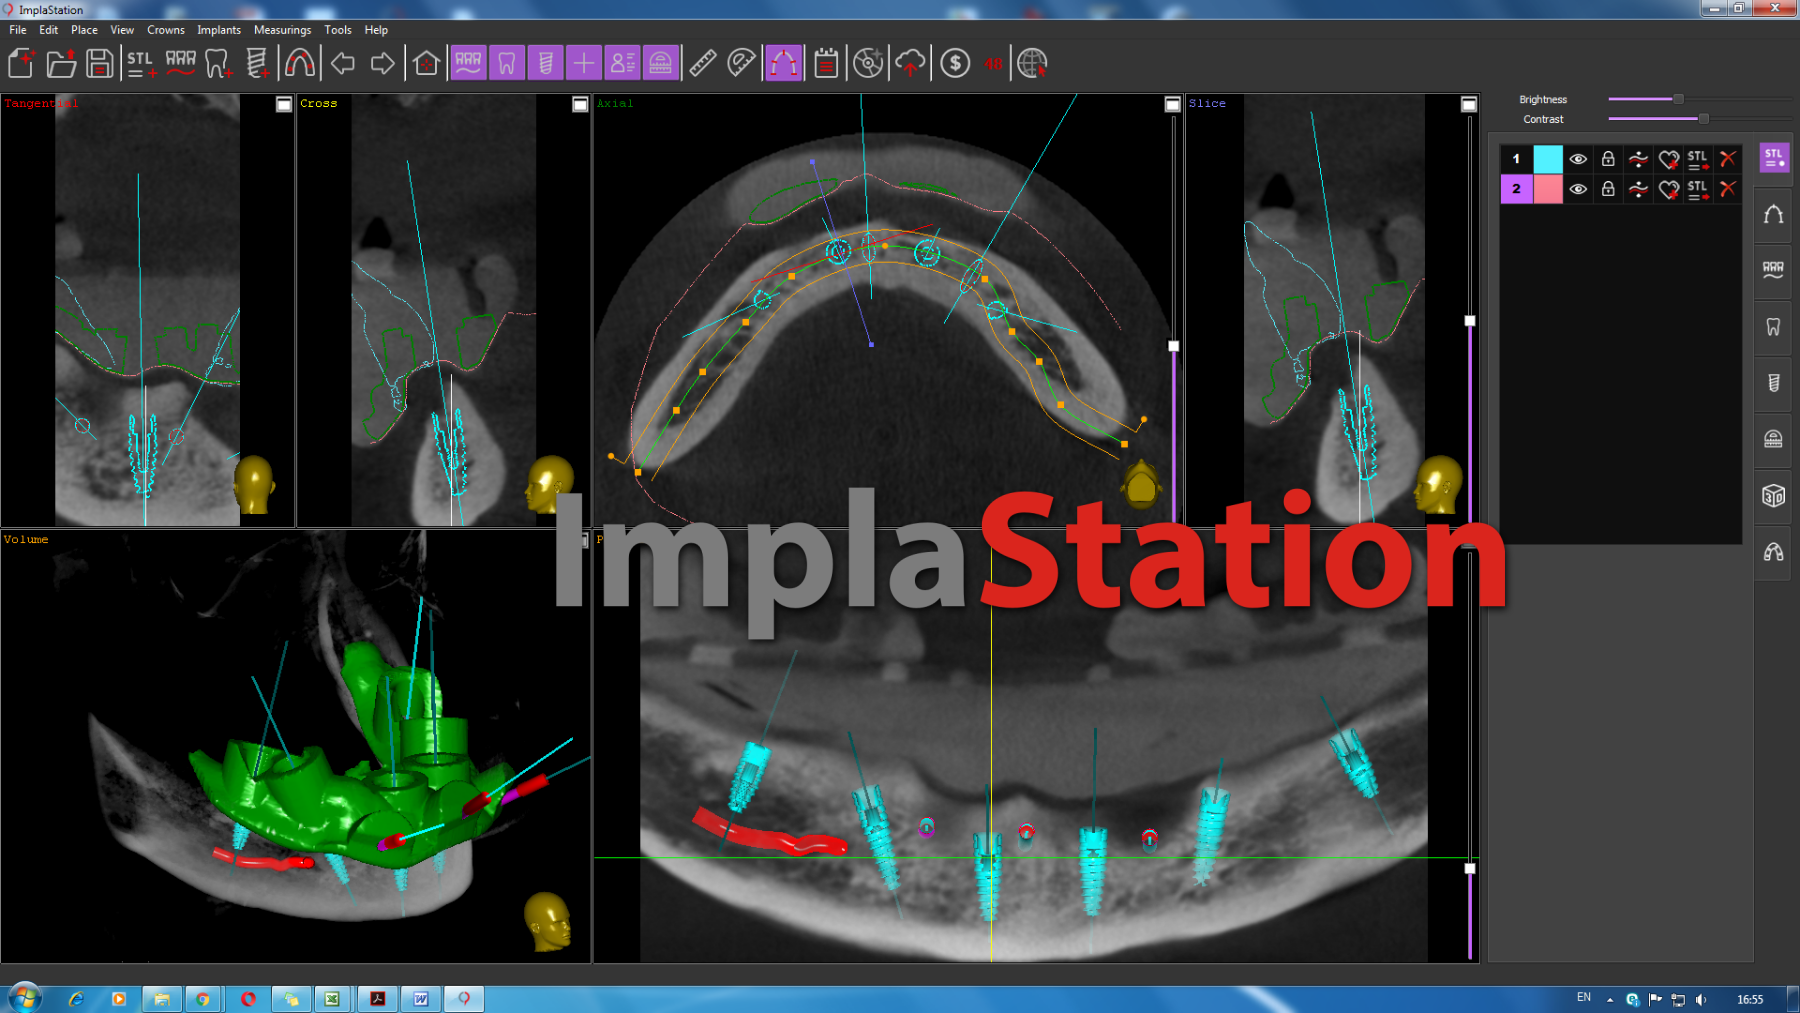
Task: Save the project with floppy disk icon
Action: coord(99,63)
